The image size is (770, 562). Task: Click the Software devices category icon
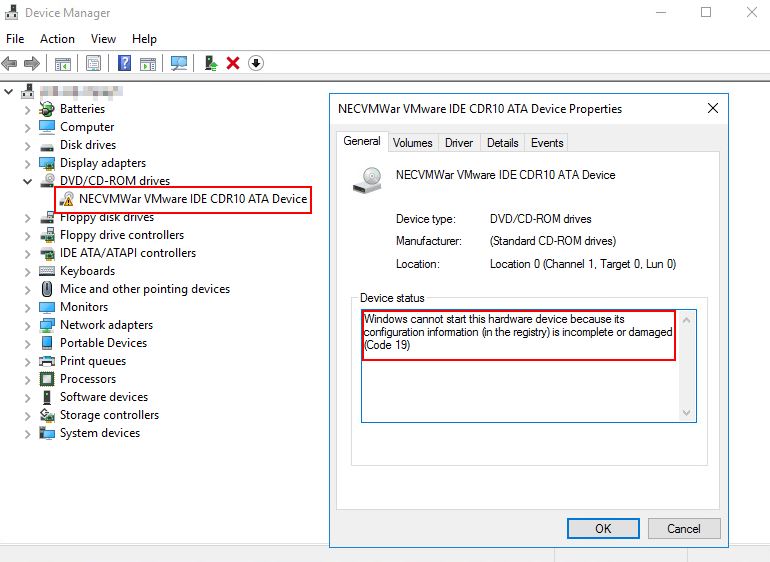pyautogui.click(x=47, y=397)
